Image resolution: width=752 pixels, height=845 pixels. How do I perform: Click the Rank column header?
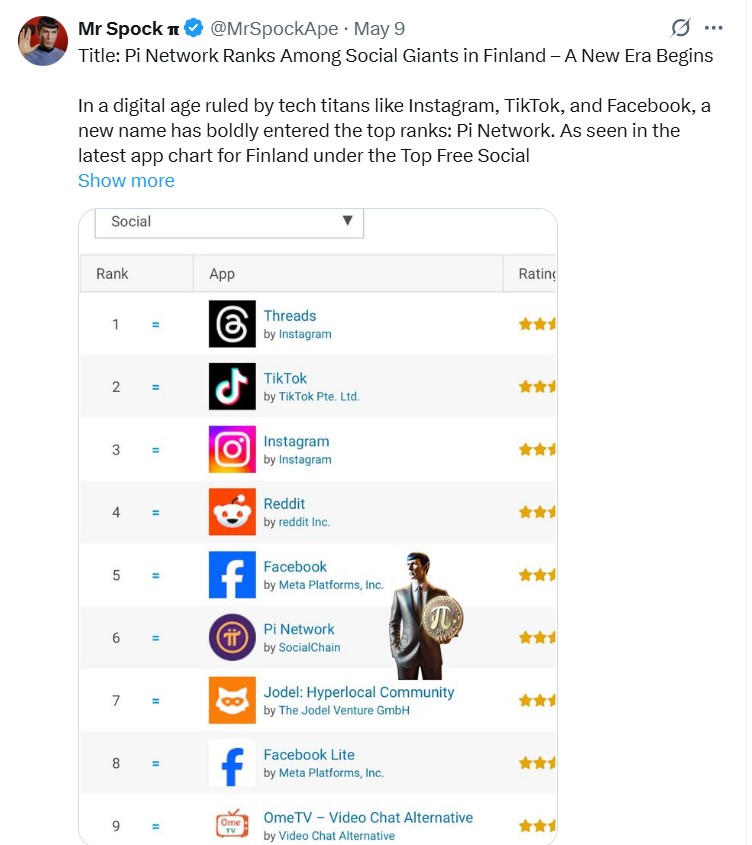pyautogui.click(x=112, y=273)
